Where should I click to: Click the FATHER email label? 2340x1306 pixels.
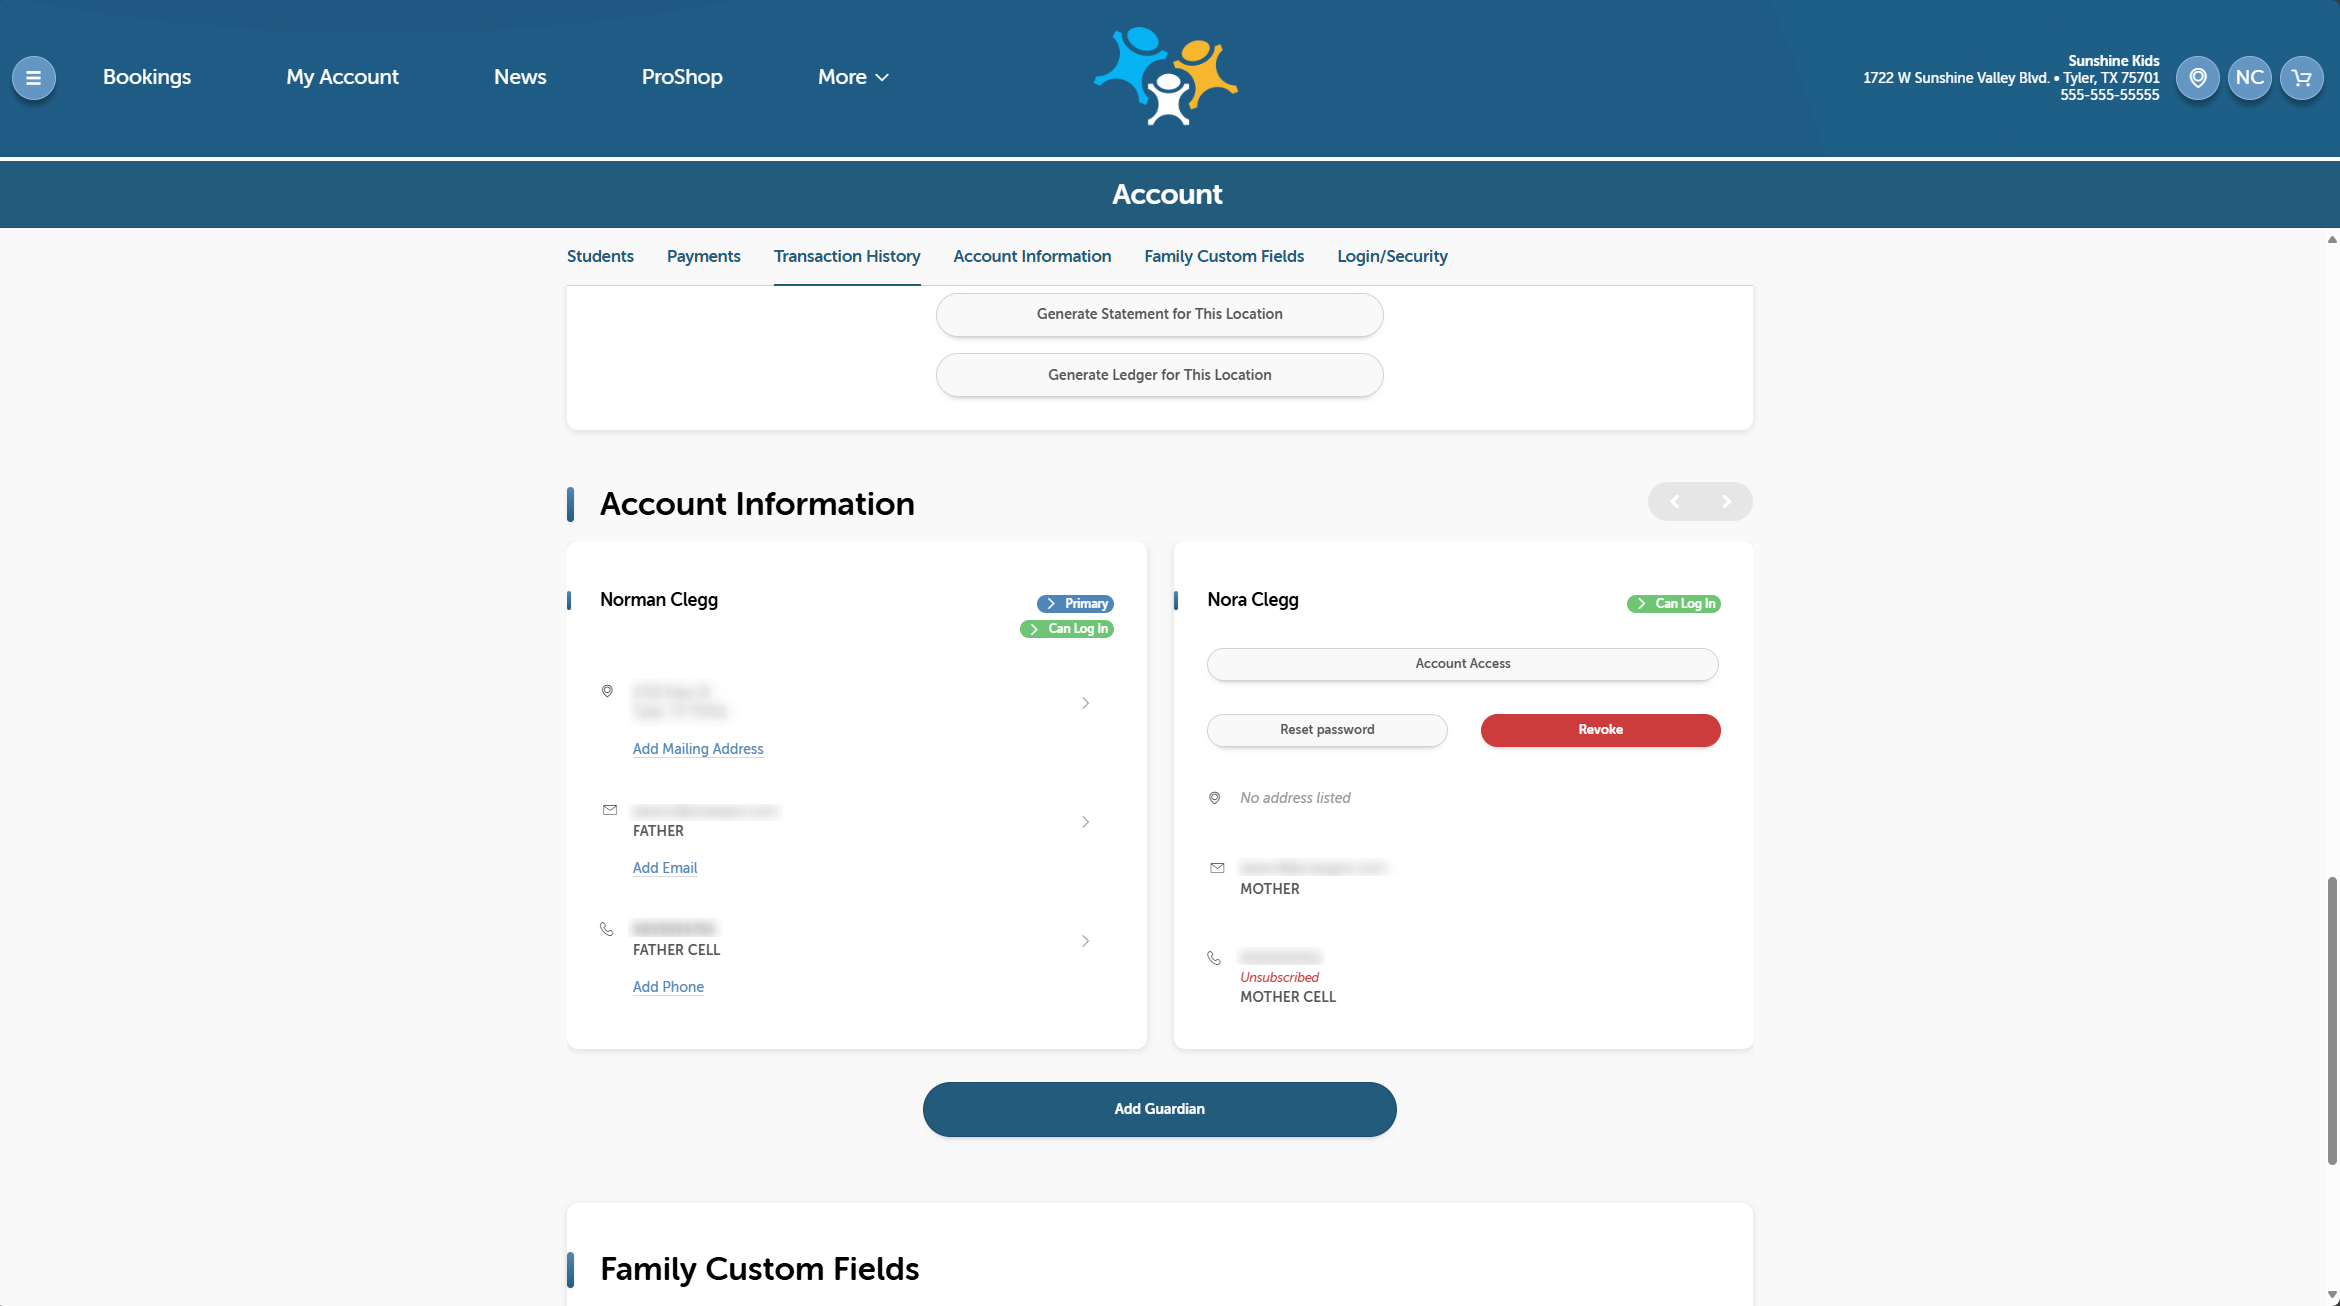click(x=658, y=831)
